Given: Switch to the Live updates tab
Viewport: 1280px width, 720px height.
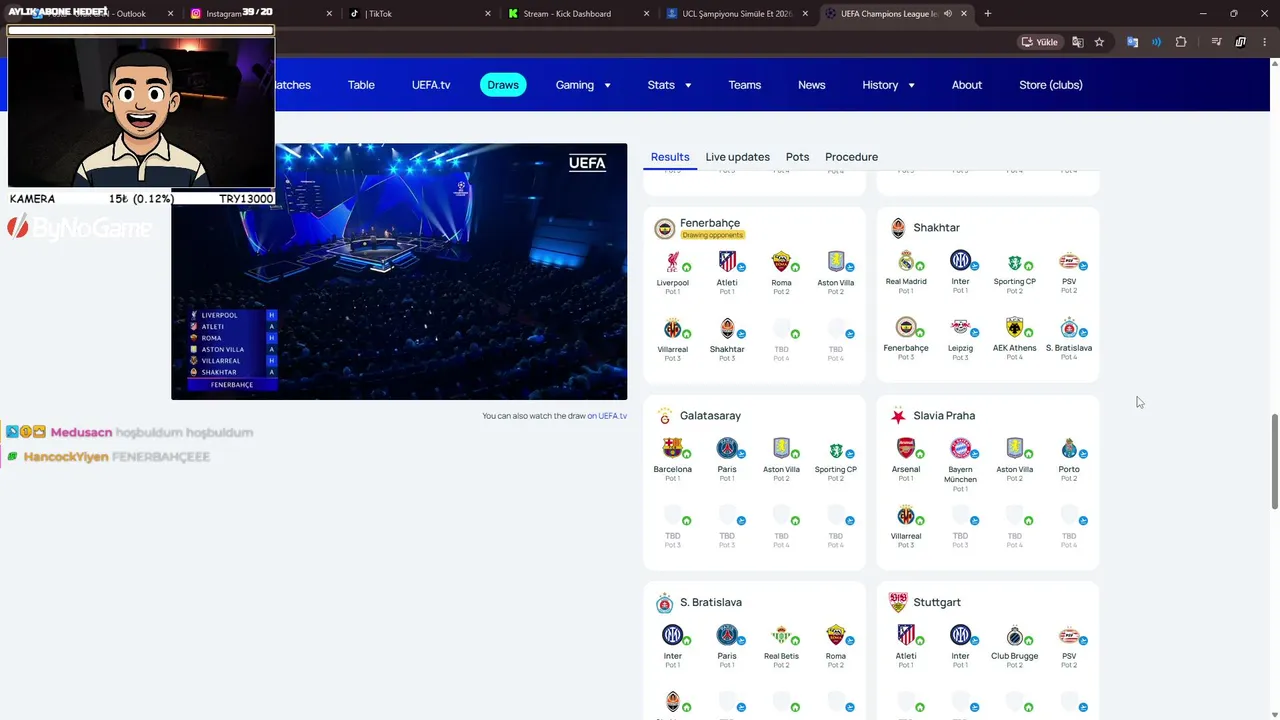Looking at the screenshot, I should 737,157.
